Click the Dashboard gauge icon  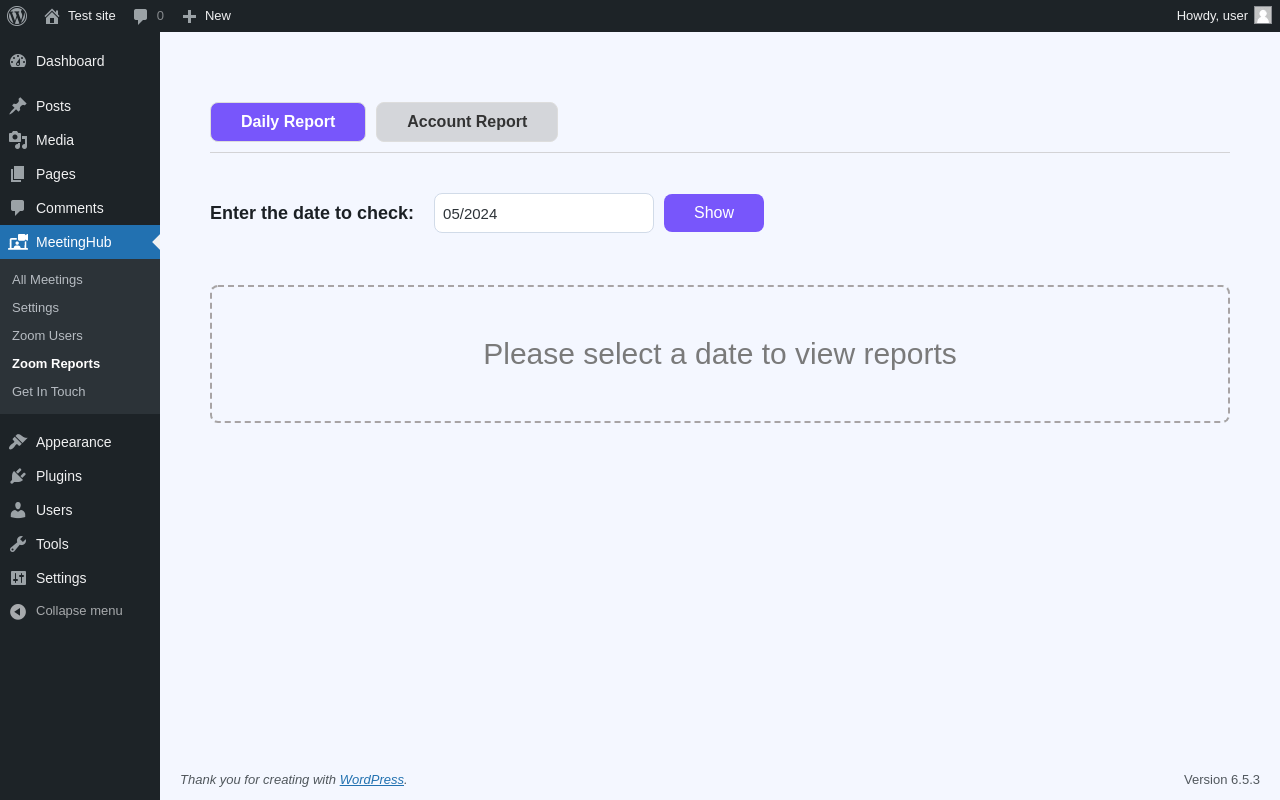(18, 61)
